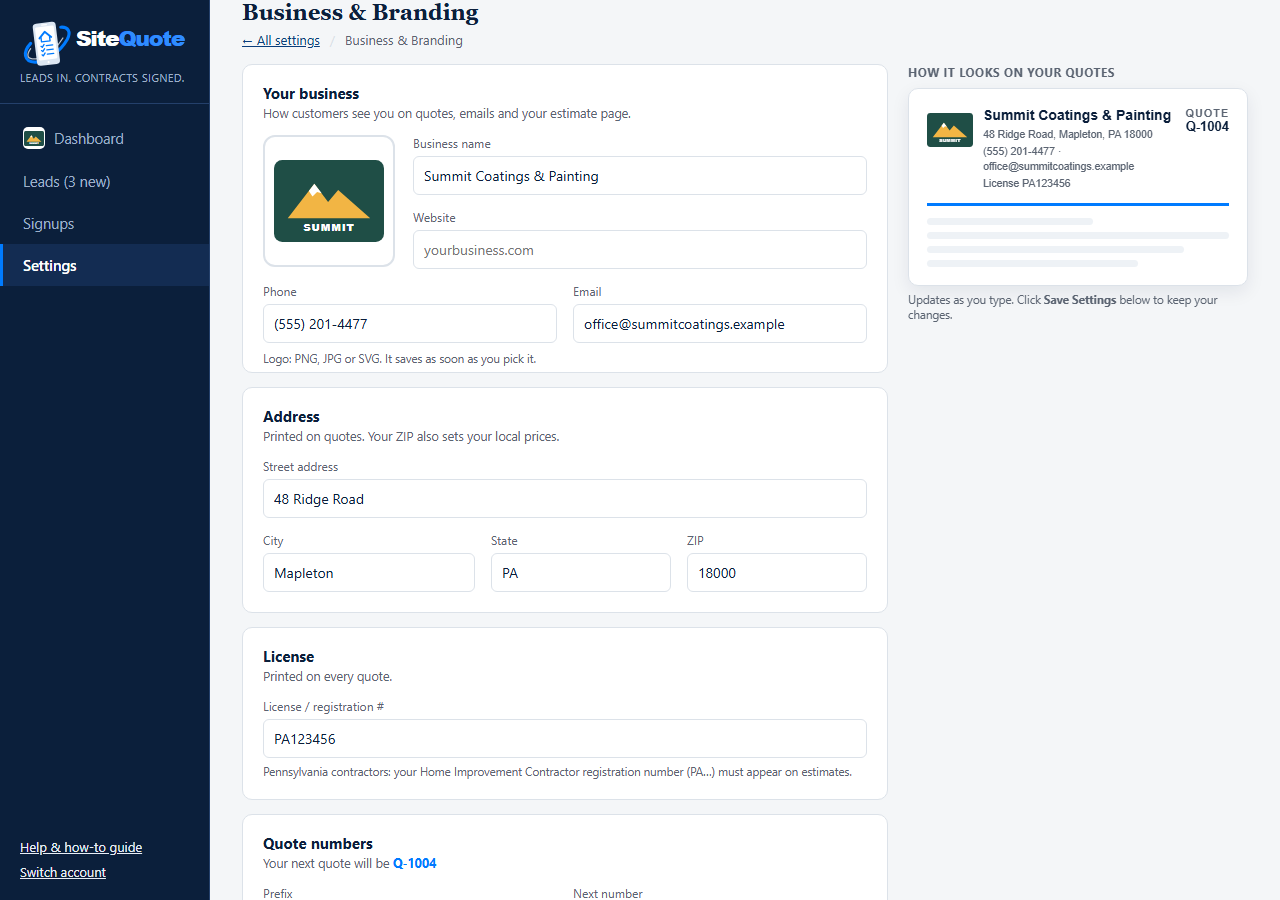Click the SiteQuote logo in the sidebar
The image size is (1280, 900).
(x=104, y=42)
